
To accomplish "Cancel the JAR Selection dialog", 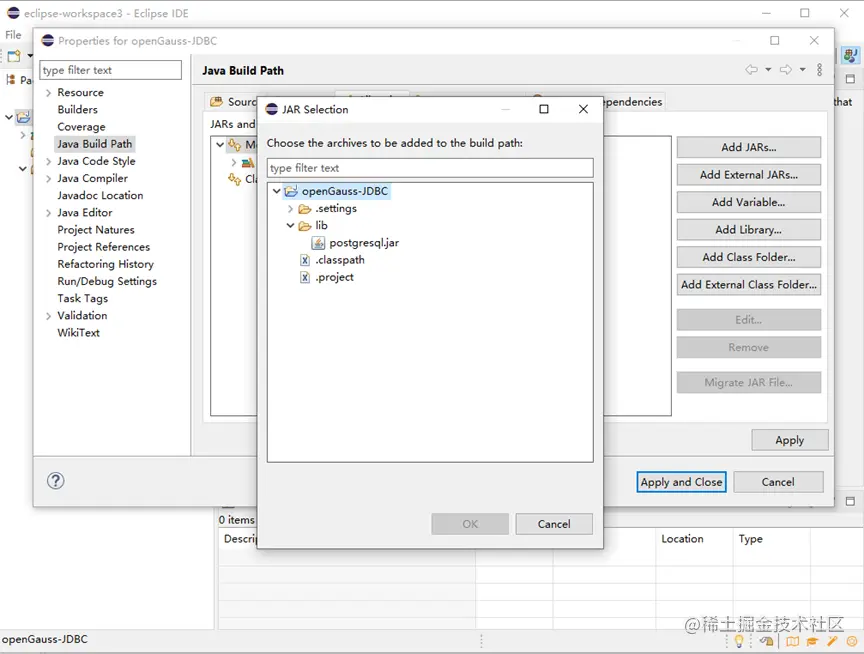I will click(554, 524).
